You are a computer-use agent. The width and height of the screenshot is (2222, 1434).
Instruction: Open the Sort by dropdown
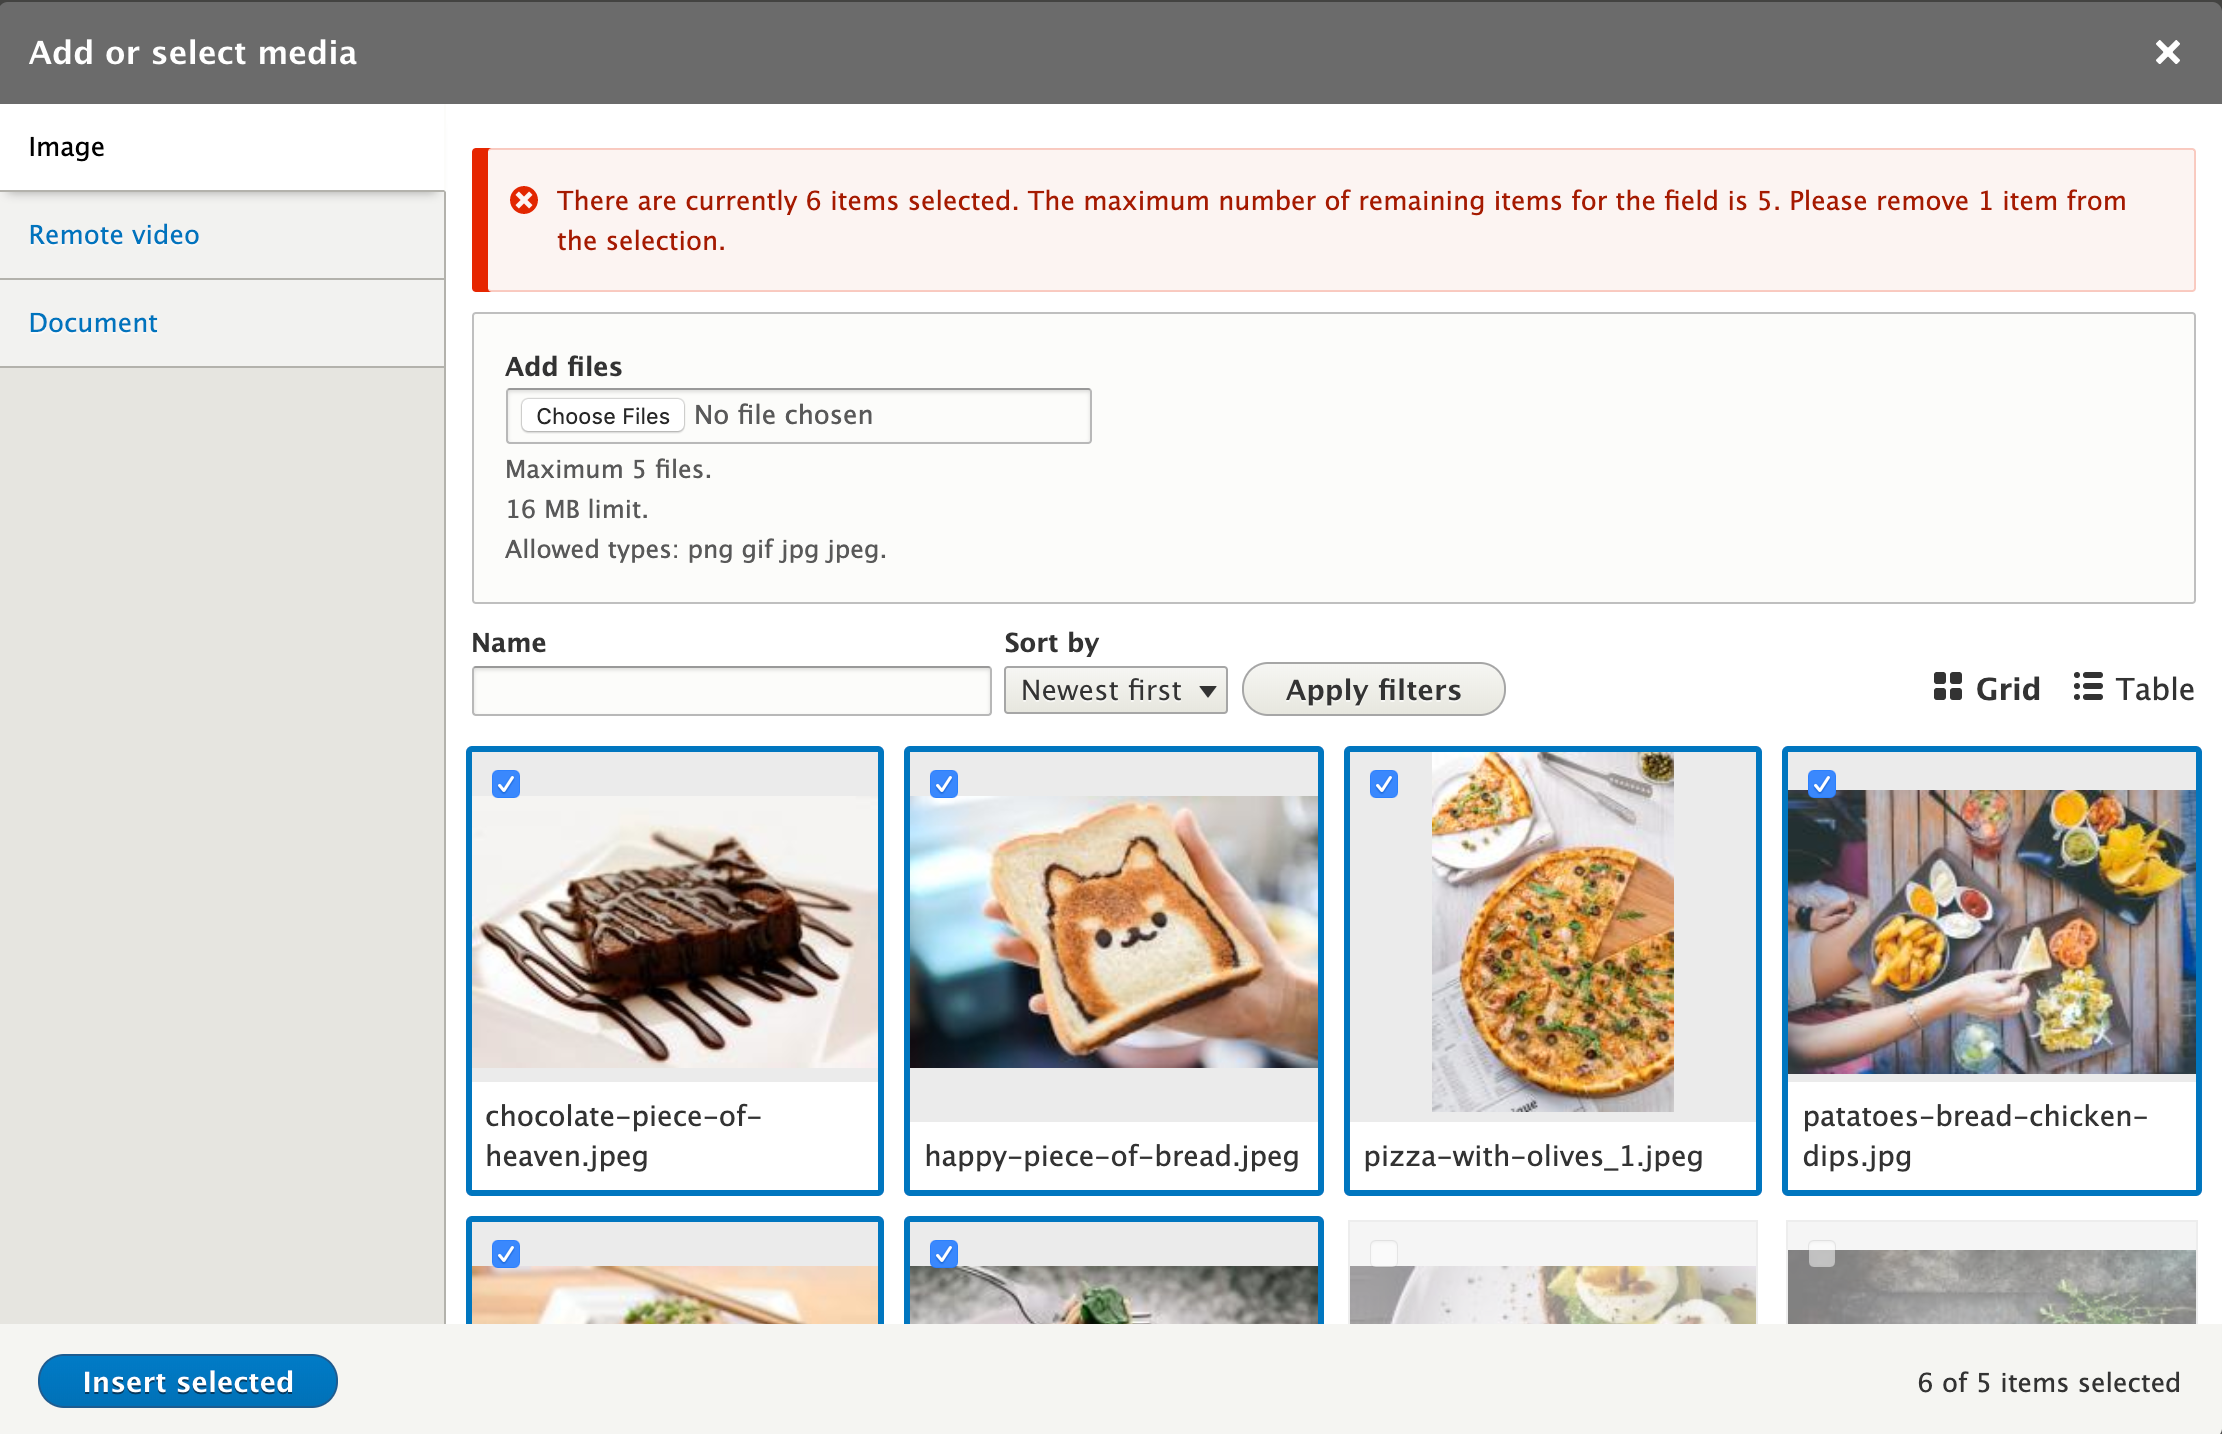pos(1115,690)
